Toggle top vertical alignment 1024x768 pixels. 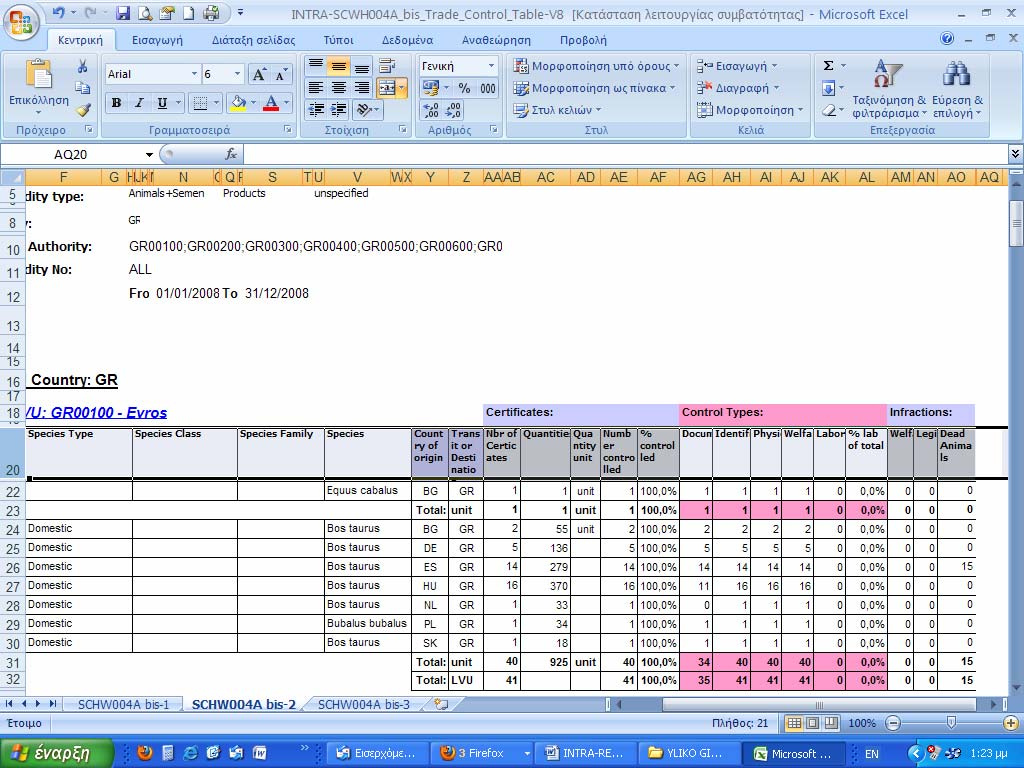[x=316, y=66]
